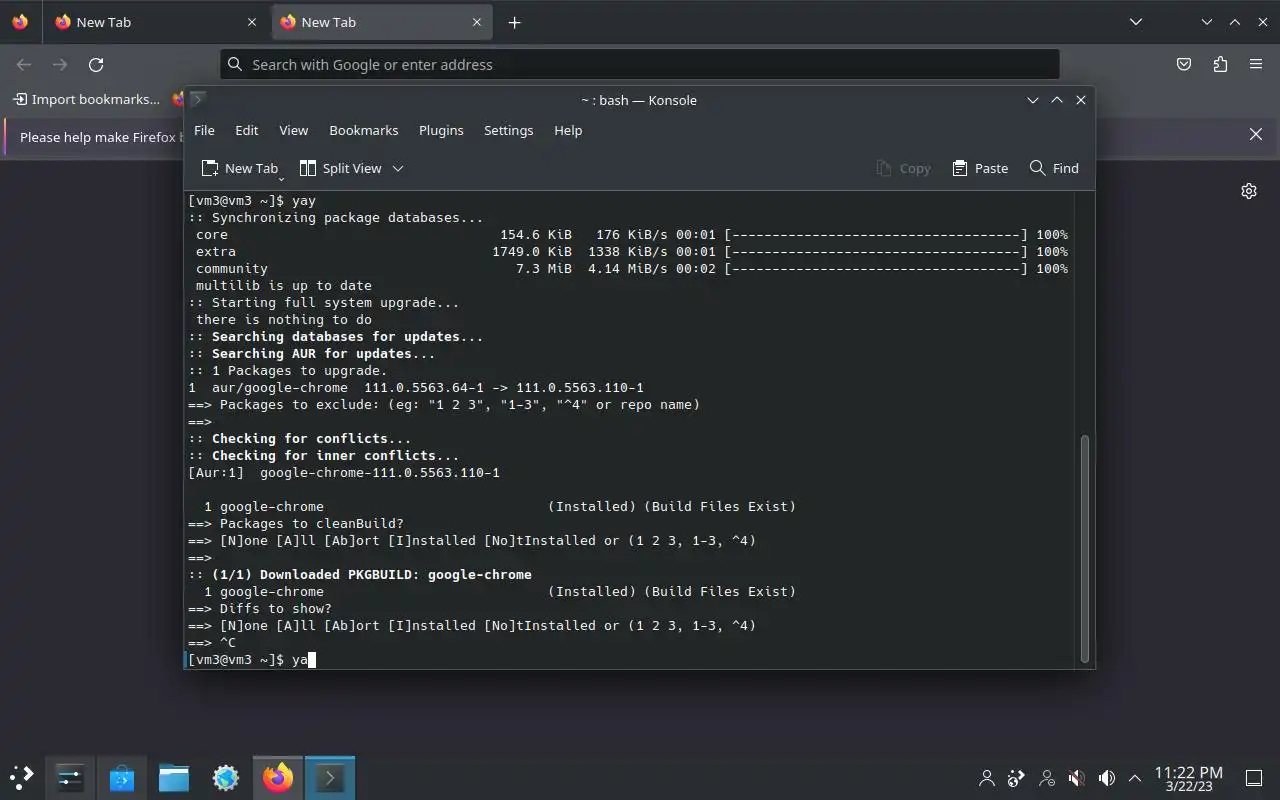The image size is (1280, 800).
Task: Open the Settings menu in Konsole
Action: click(508, 130)
